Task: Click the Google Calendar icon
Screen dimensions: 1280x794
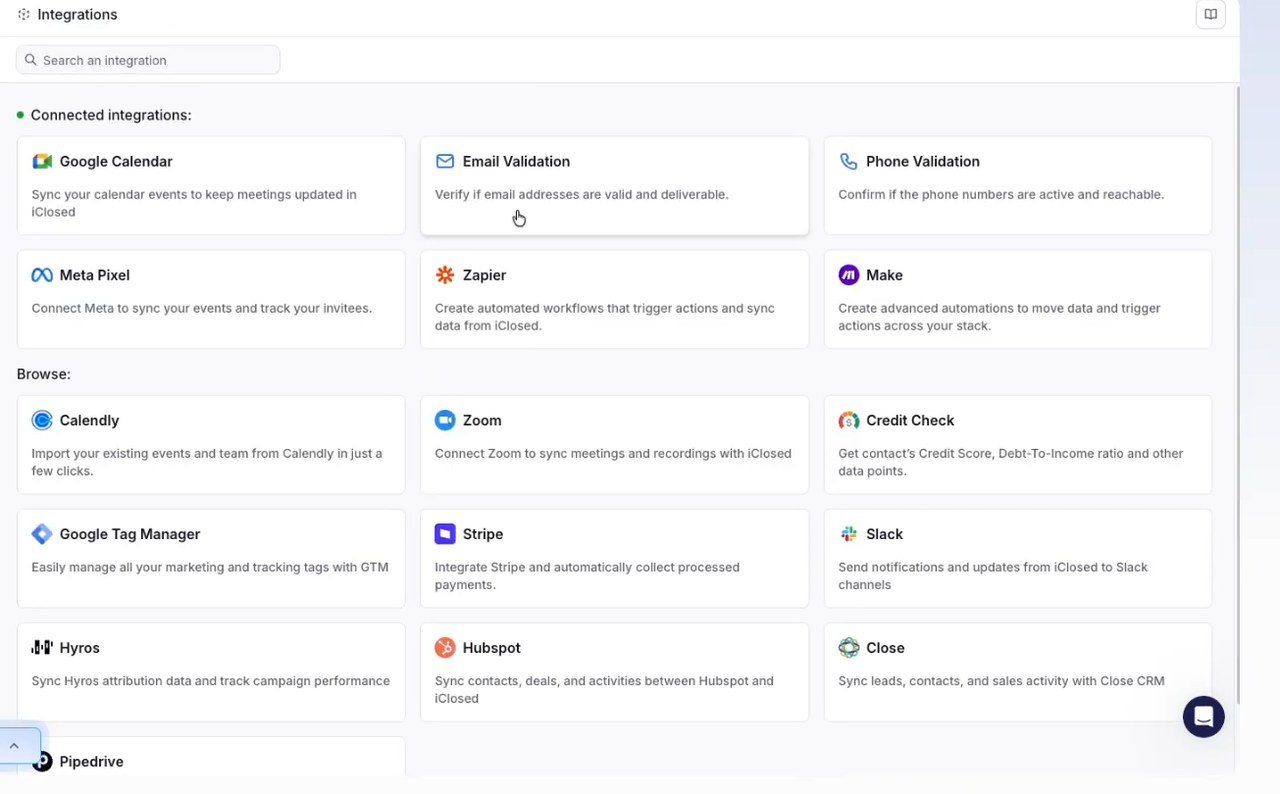Action: 42,161
